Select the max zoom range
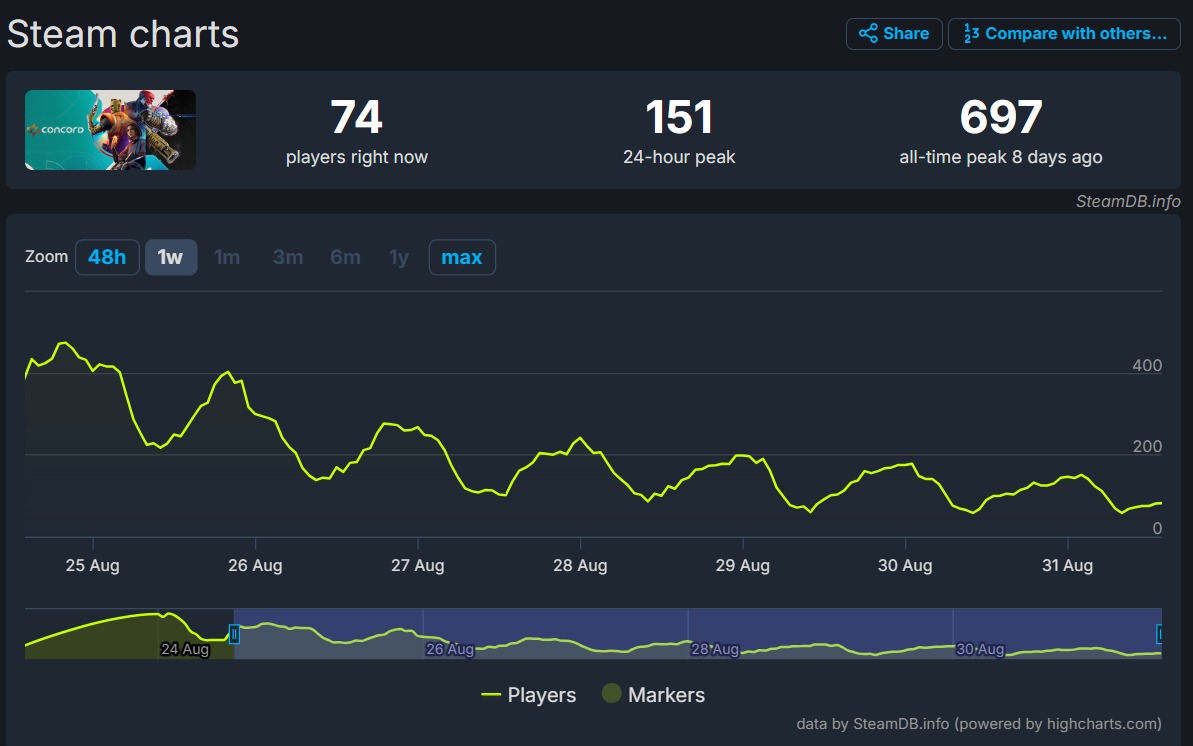 [462, 257]
